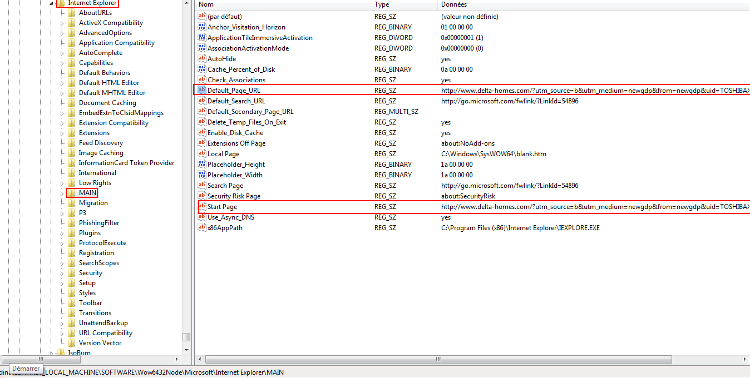The width and height of the screenshot is (750, 378).
Task: Click the Anchor_Visitation_Horizon binary value icon
Action: tap(201, 27)
